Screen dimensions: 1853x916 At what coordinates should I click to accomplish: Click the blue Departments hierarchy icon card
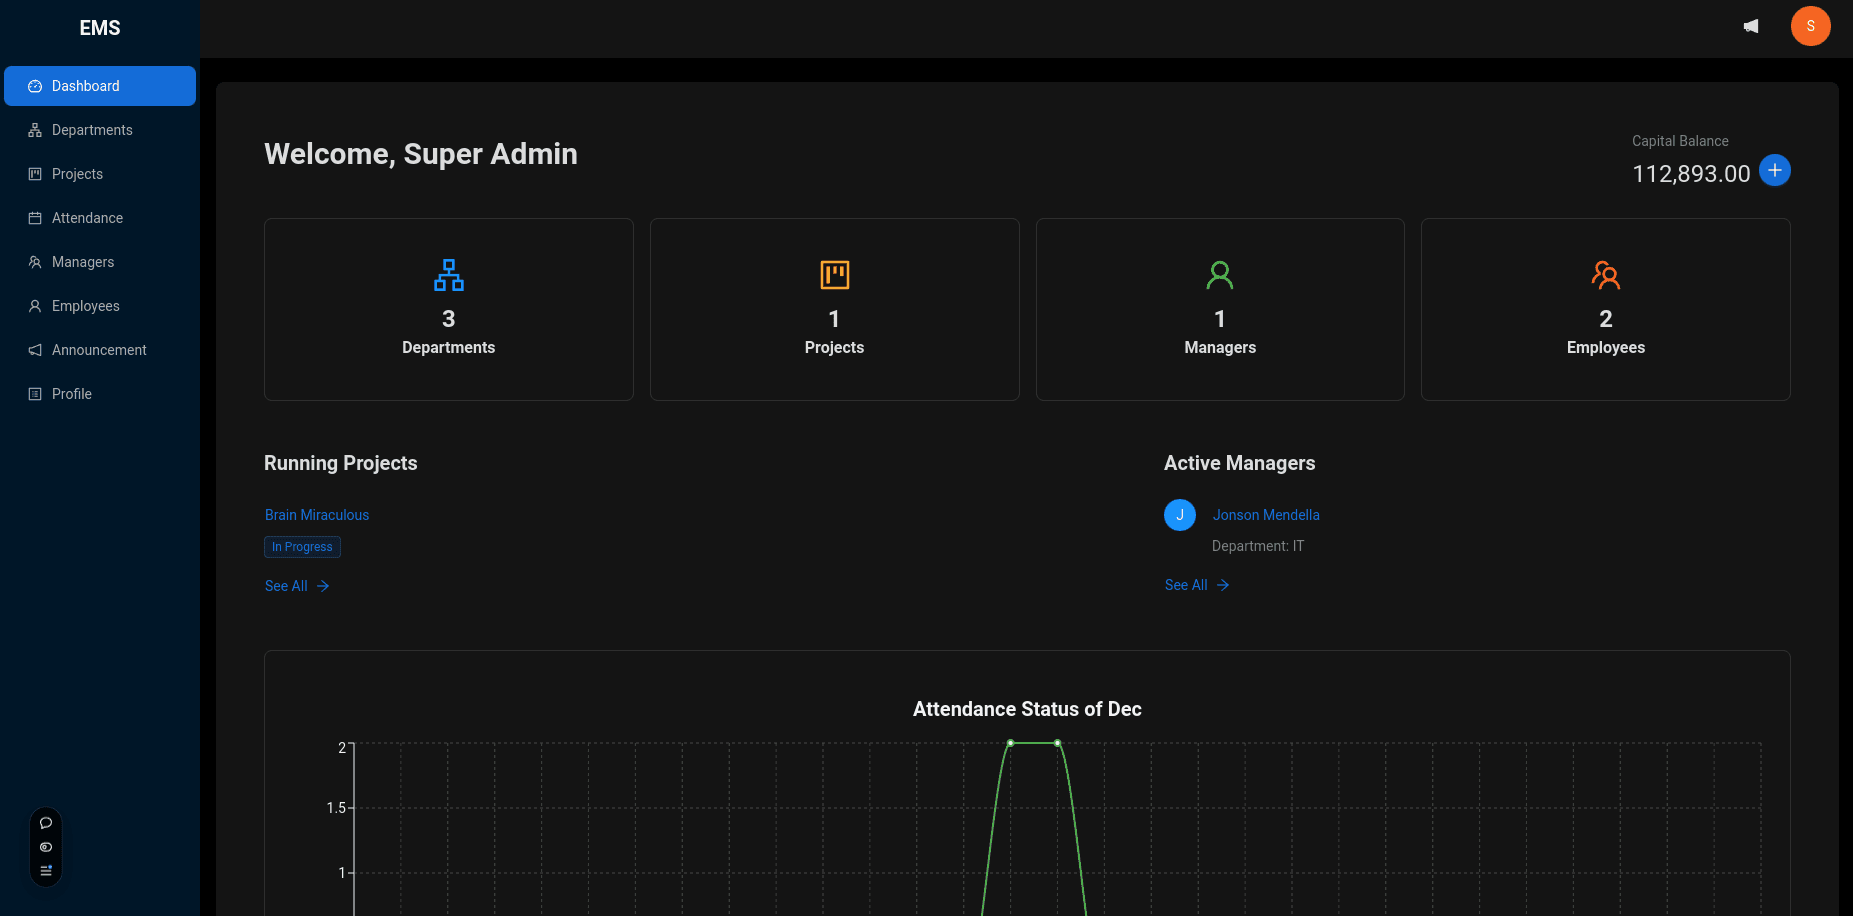coord(449,309)
